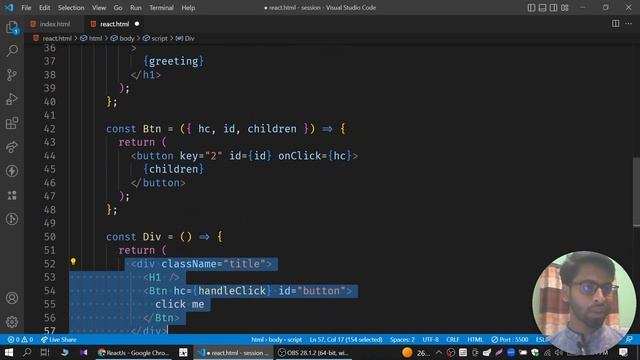
Task: Open the OBS 28.1.2 taskbar window
Action: (x=313, y=353)
